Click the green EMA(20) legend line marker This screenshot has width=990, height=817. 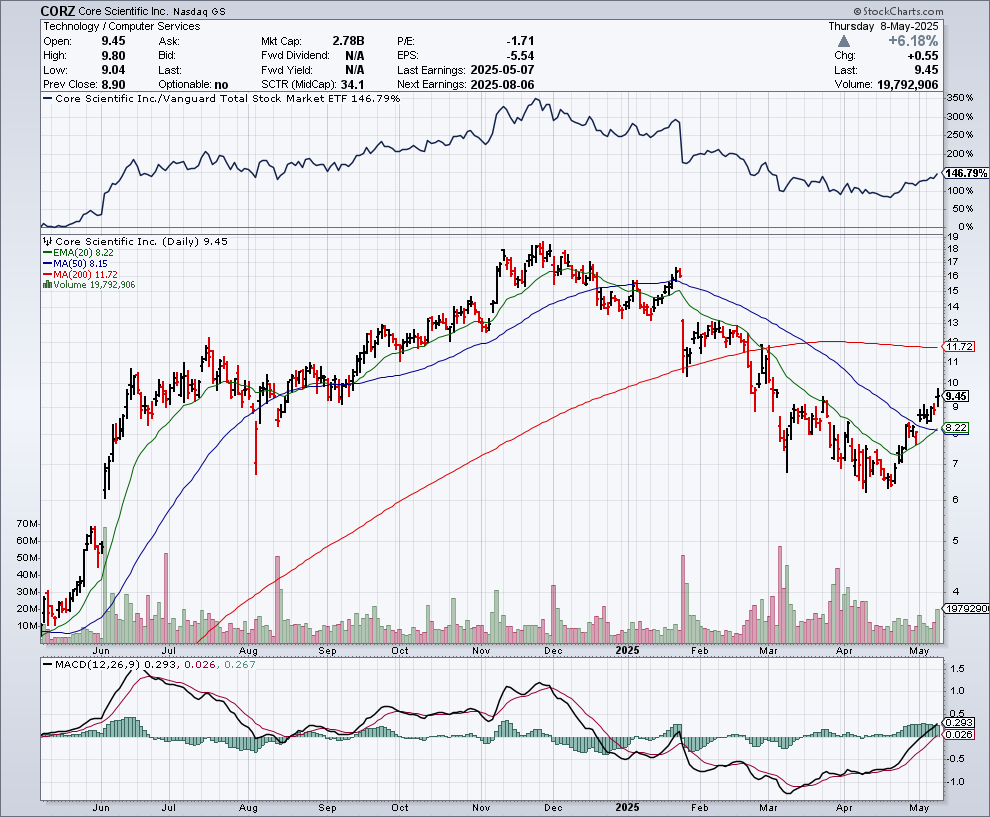tap(47, 253)
